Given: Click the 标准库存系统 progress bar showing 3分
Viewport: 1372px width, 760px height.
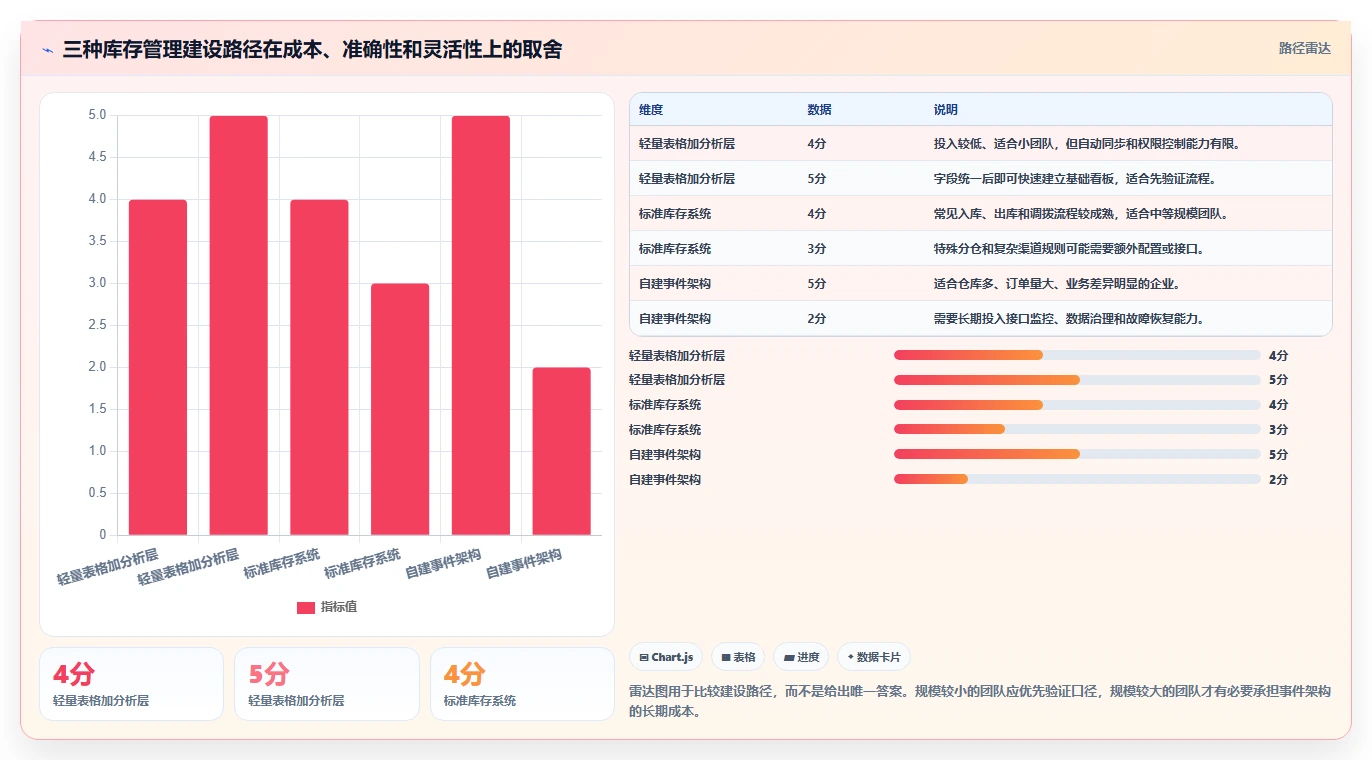Looking at the screenshot, I should click(x=1077, y=429).
